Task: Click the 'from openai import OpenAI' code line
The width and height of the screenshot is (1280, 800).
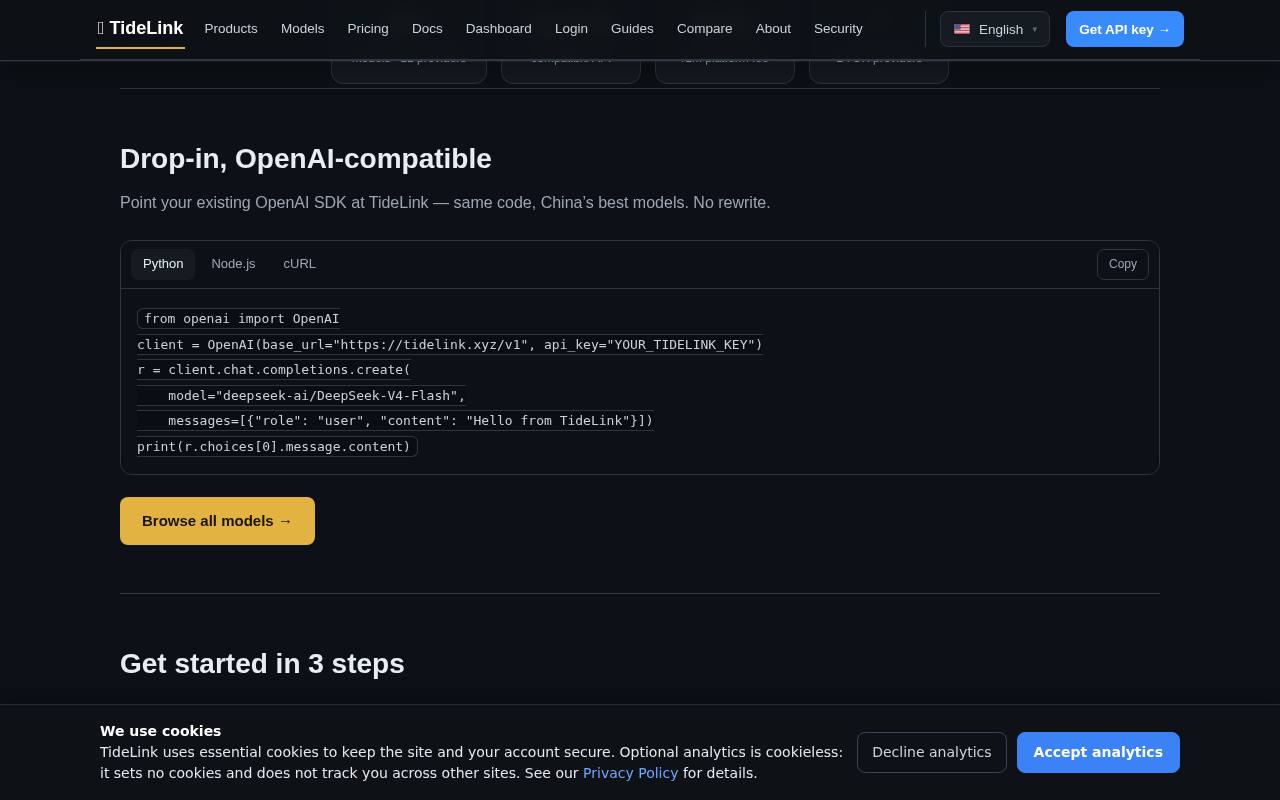Action: (241, 319)
